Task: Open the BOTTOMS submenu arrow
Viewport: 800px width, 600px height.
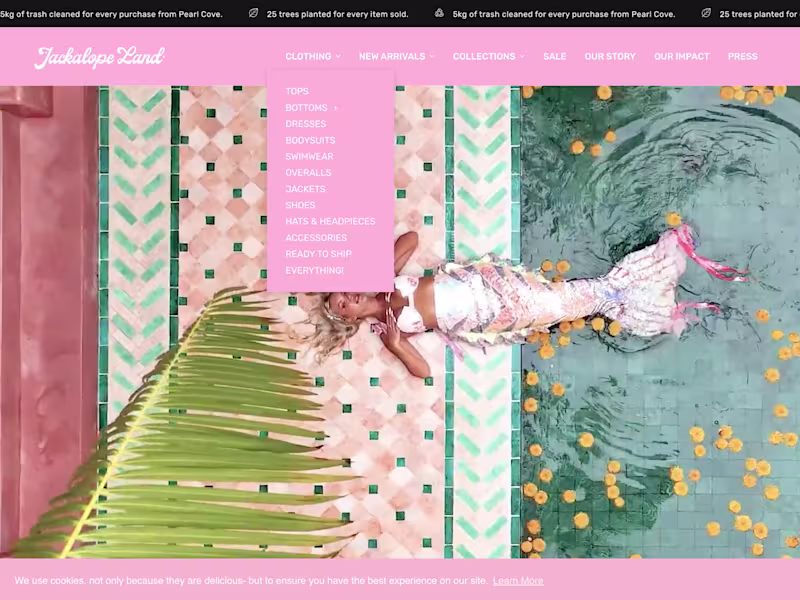Action: coord(334,106)
